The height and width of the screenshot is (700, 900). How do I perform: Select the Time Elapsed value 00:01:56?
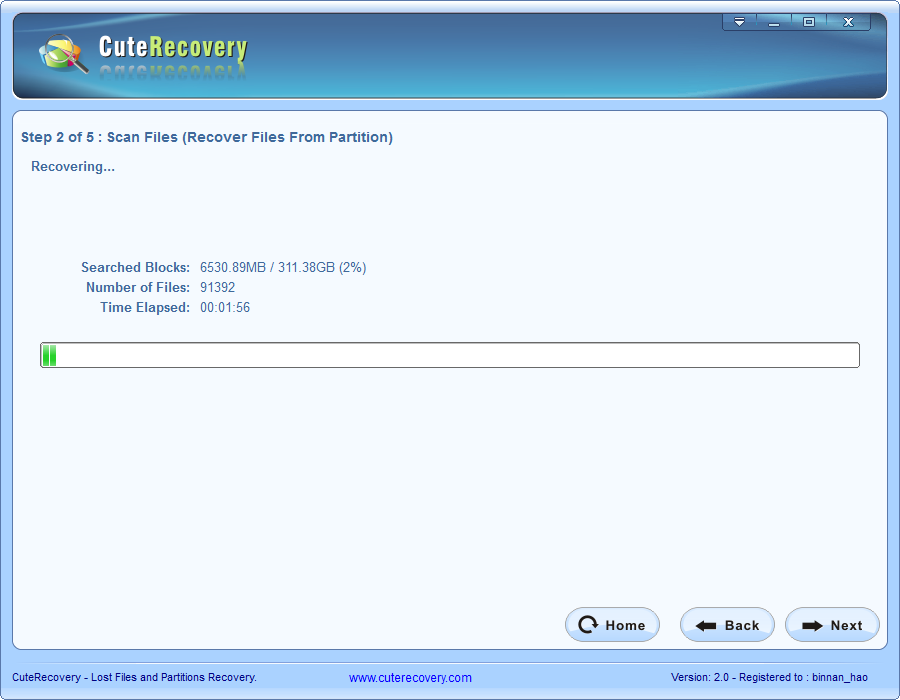tap(225, 308)
